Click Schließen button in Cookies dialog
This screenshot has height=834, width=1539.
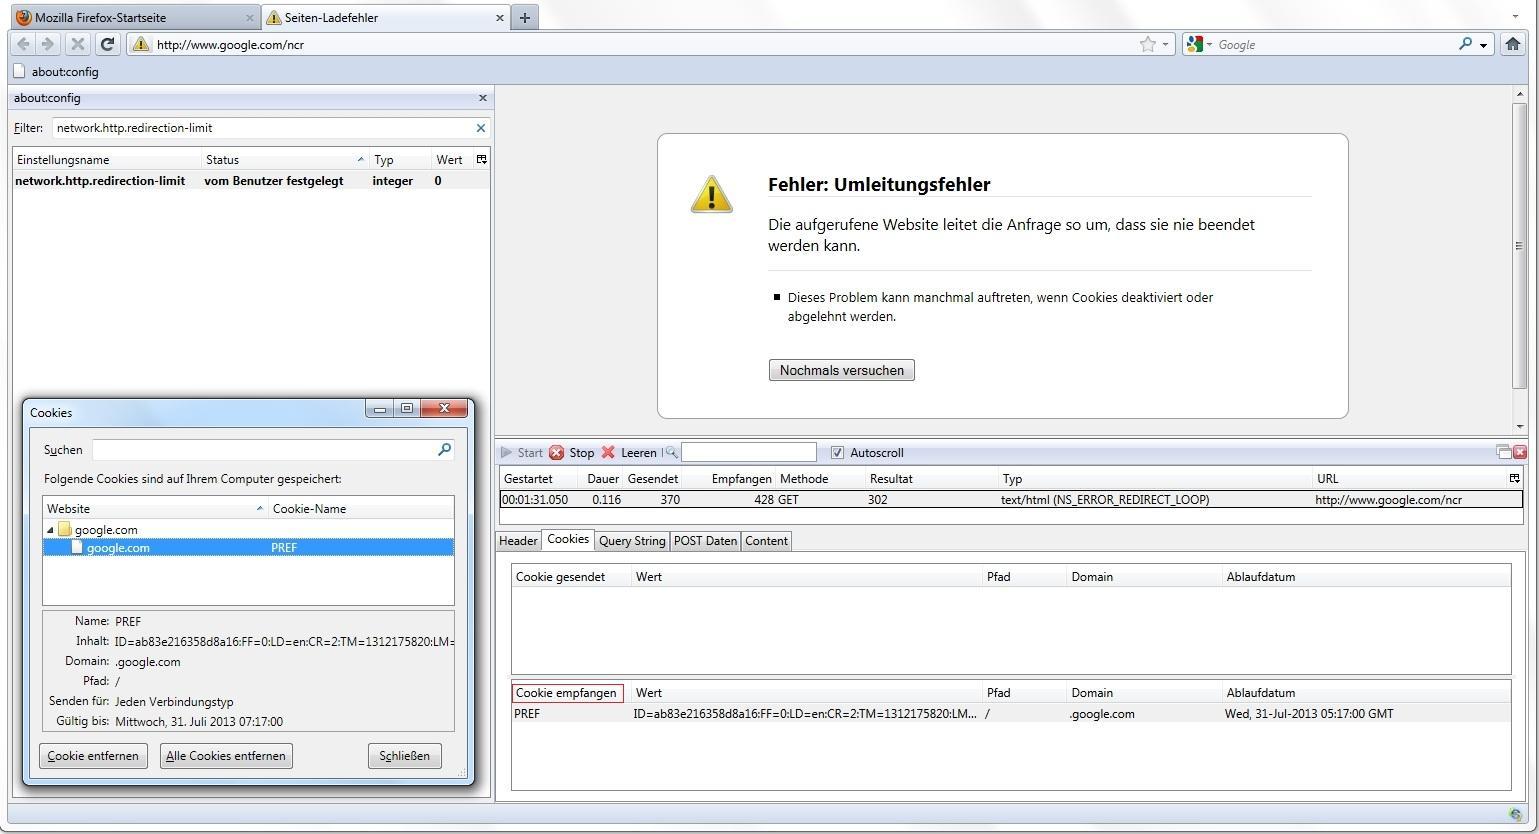(404, 756)
